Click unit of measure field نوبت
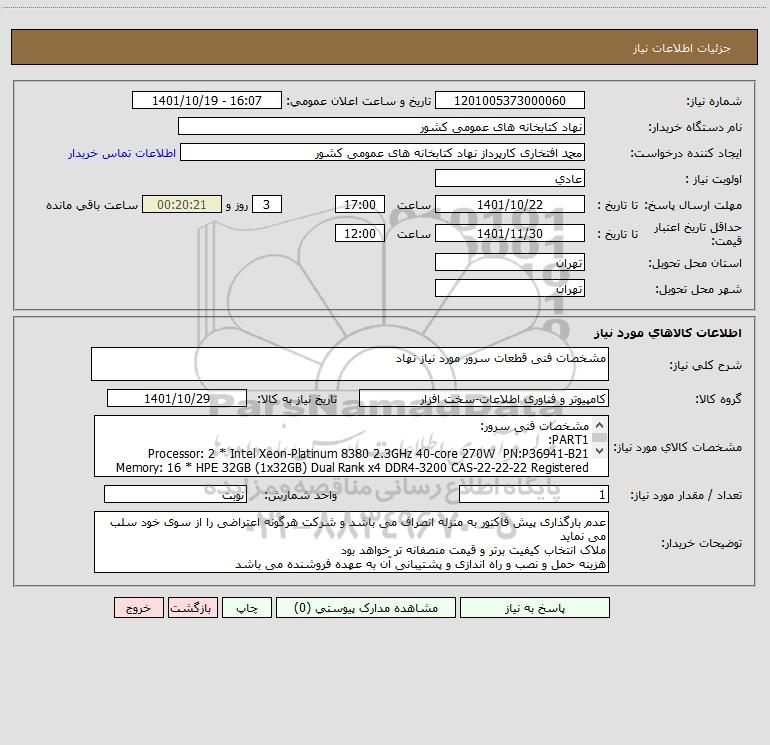The height and width of the screenshot is (745, 770). [x=175, y=494]
